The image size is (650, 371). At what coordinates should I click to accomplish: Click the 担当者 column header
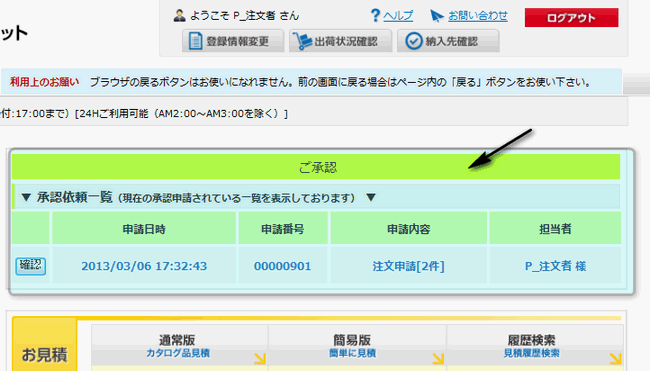[555, 229]
